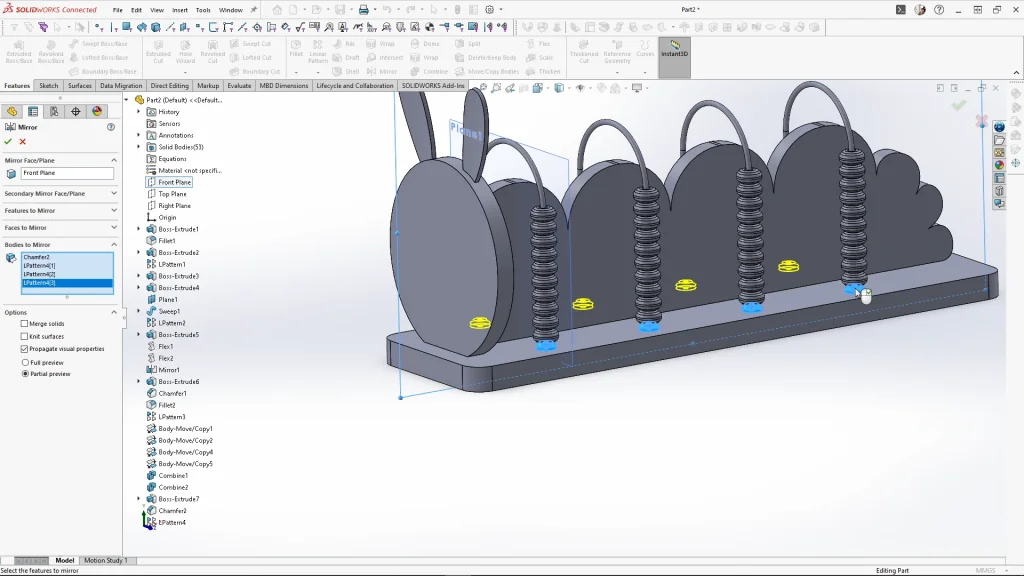
Task: Check the Knit surfaces option
Action: [x=25, y=336]
